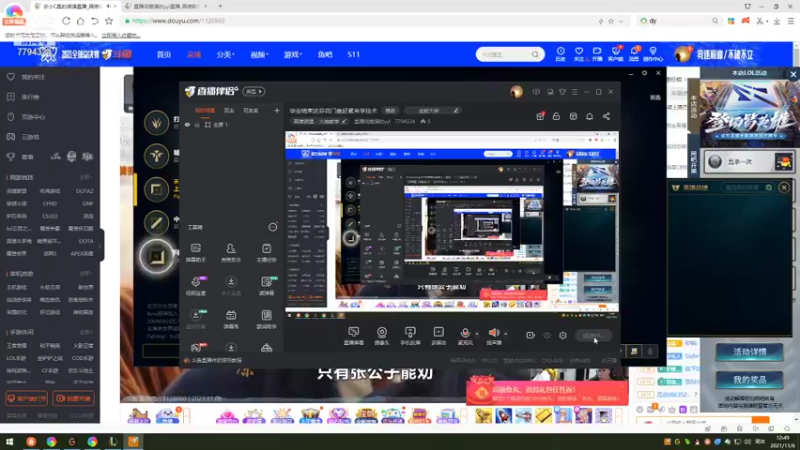Click Windows Start button in taskbar

tap(9, 442)
